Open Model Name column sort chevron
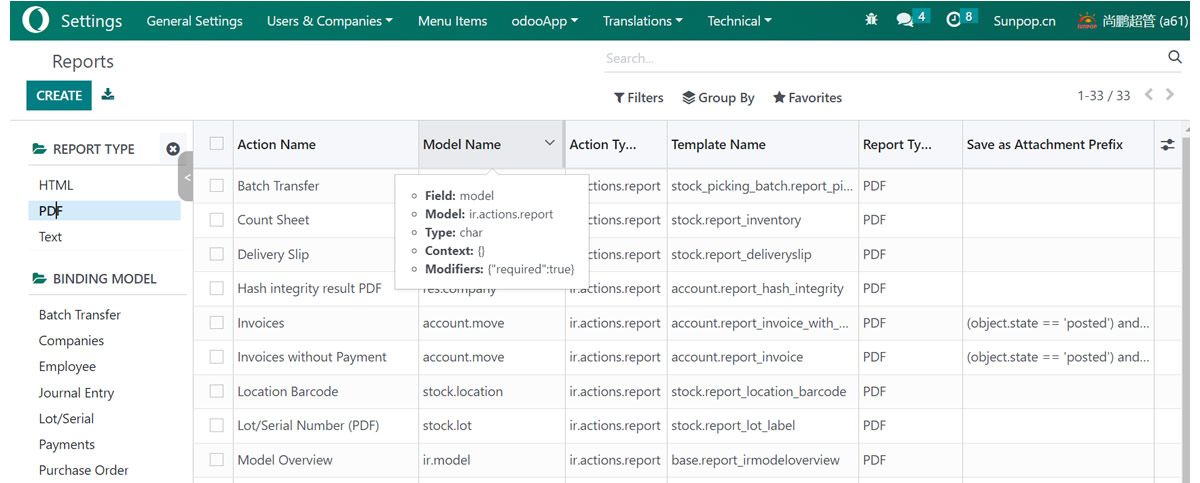The image size is (1200, 483). (549, 144)
